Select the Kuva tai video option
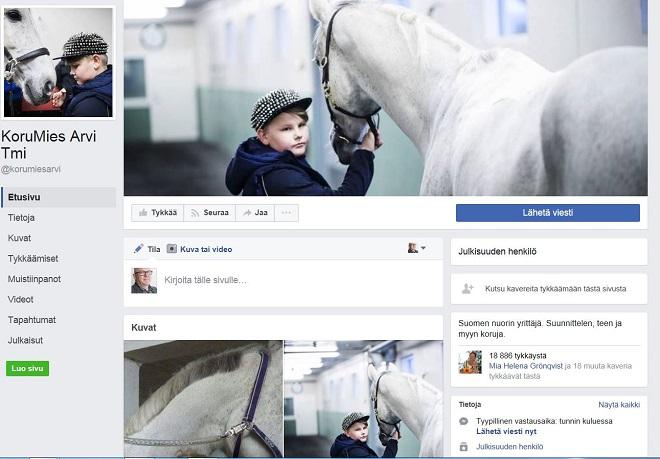Image resolution: width=660 pixels, height=459 pixels. 199,249
